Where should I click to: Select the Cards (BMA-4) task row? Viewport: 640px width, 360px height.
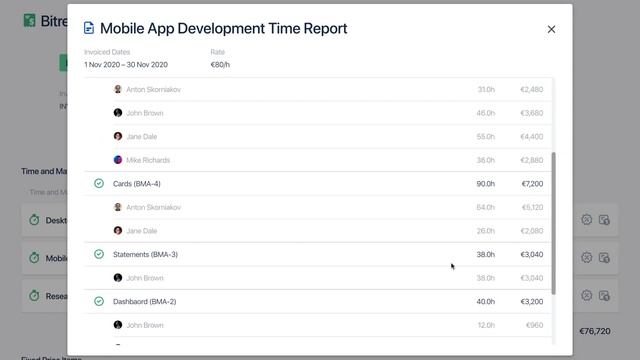318,184
